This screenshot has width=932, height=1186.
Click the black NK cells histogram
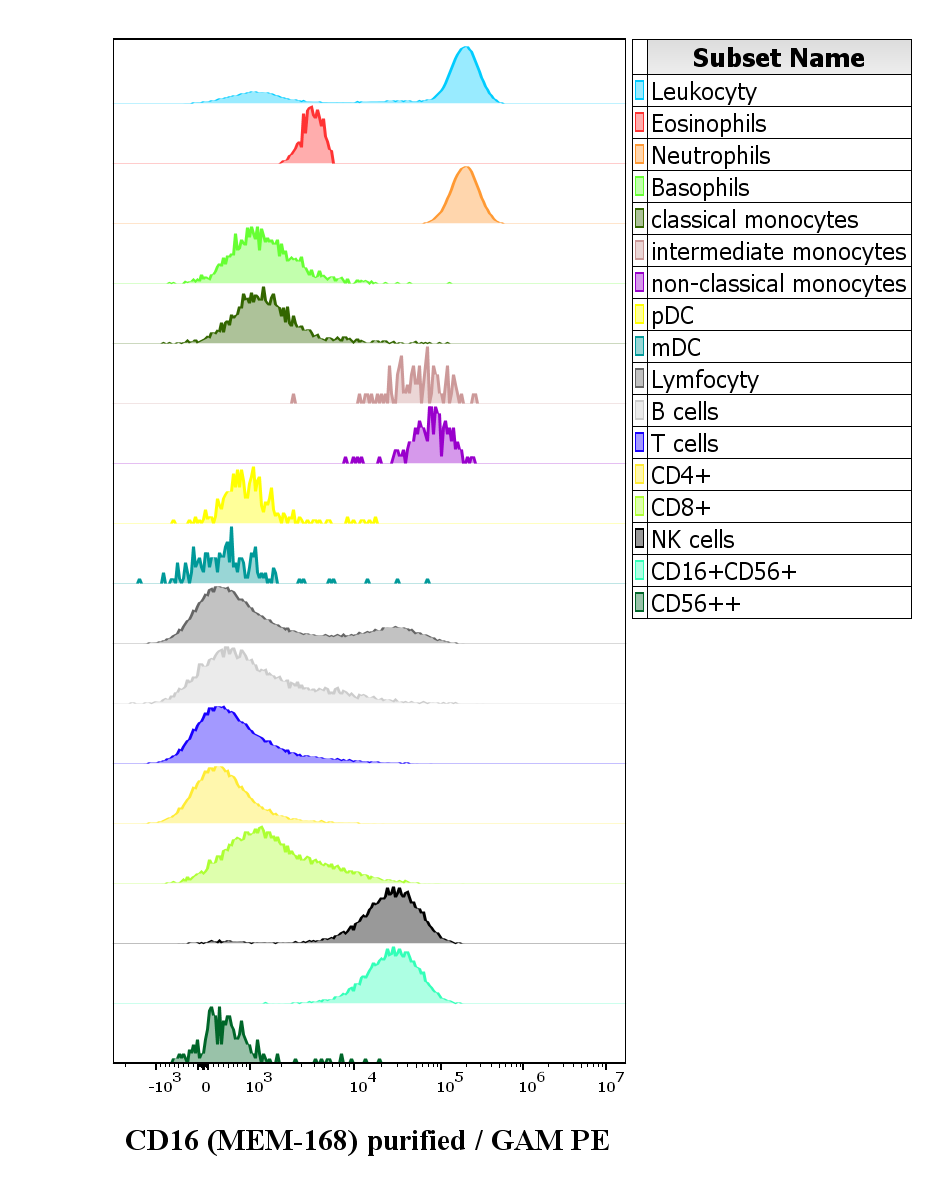pyautogui.click(x=393, y=917)
